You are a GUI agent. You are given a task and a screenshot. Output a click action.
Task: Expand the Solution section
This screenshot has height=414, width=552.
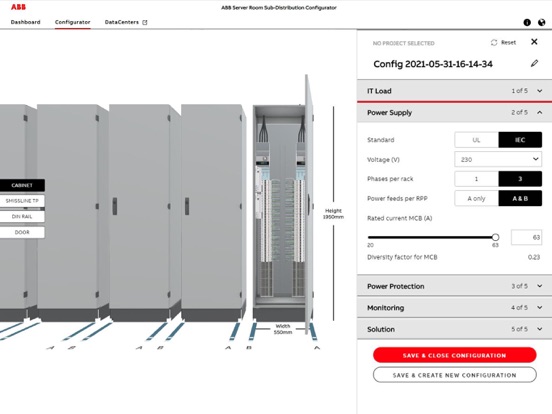pos(454,329)
